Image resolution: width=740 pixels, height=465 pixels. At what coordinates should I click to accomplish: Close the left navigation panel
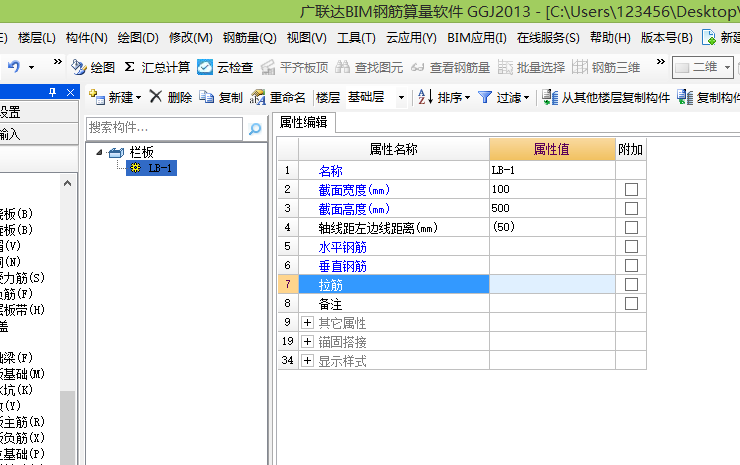pyautogui.click(x=70, y=93)
